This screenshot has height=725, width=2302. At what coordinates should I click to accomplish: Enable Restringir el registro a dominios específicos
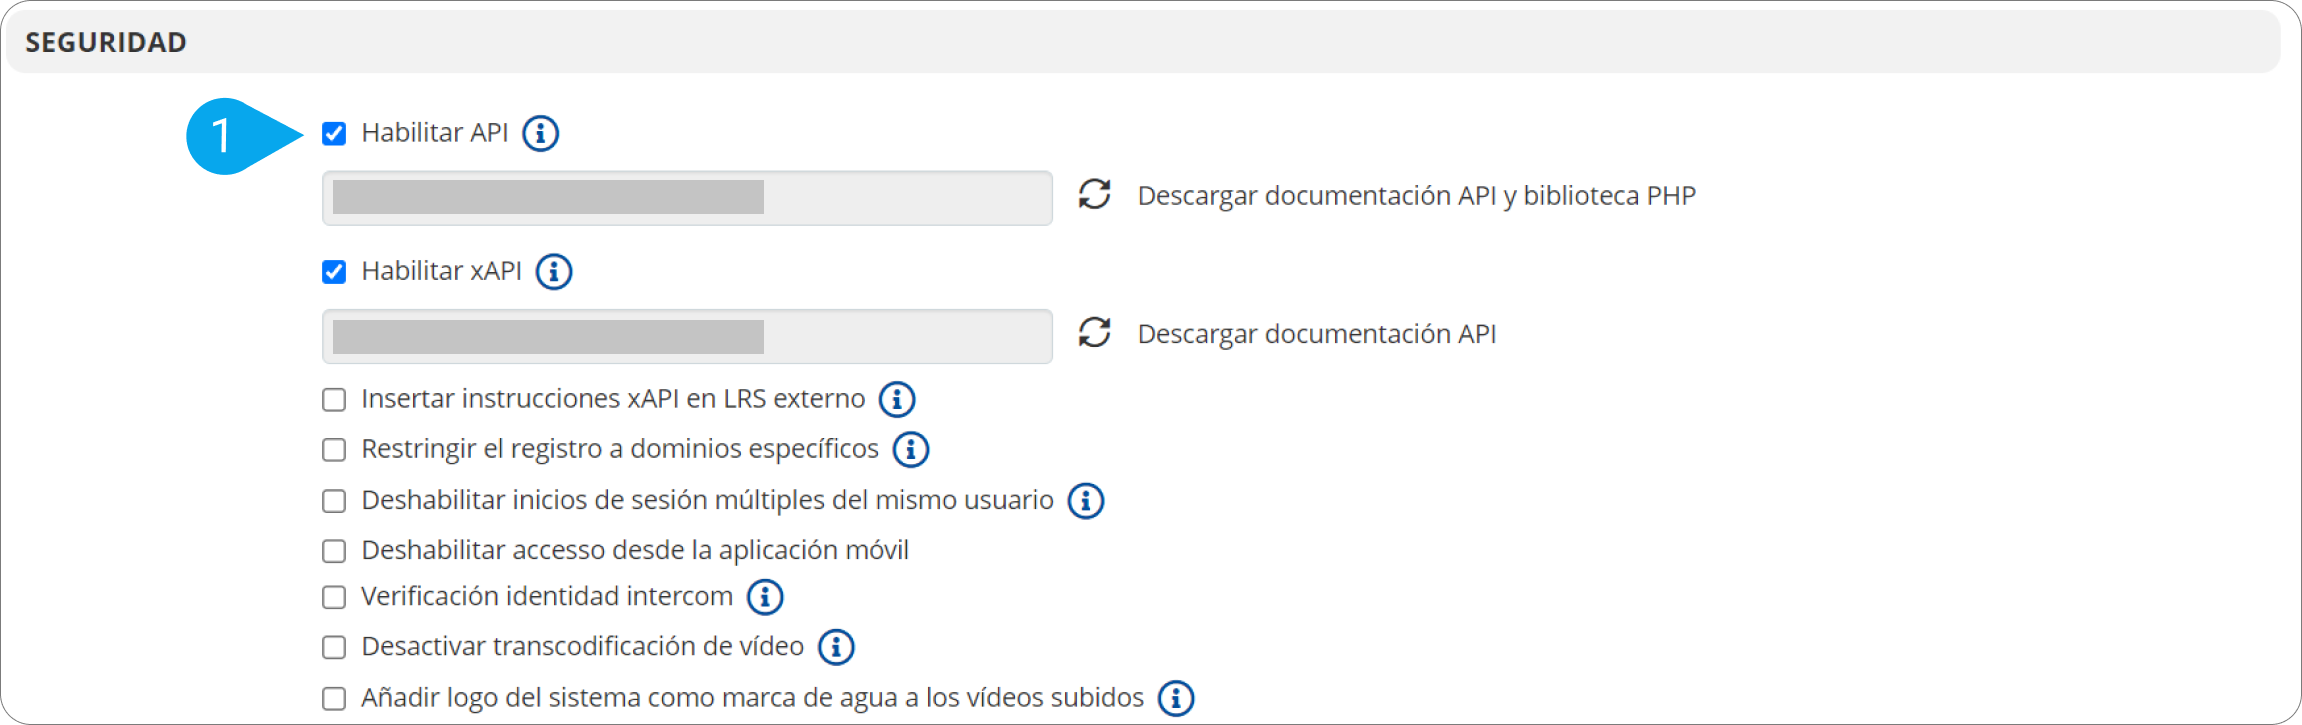[334, 449]
